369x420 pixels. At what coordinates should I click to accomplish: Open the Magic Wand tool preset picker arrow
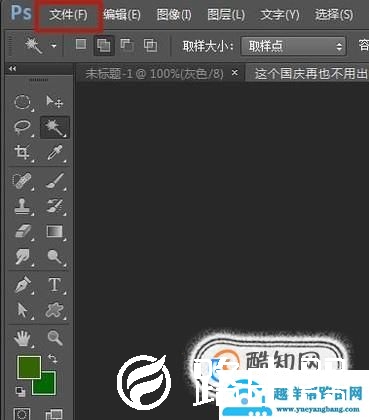click(x=54, y=46)
